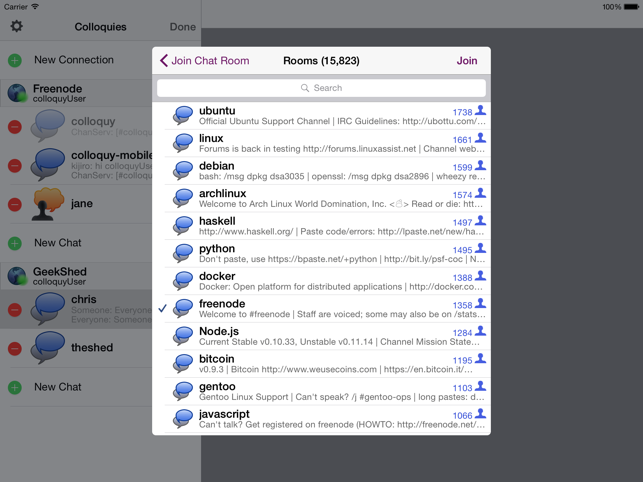Select the Node.js room row
The image size is (643, 482).
pos(322,336)
